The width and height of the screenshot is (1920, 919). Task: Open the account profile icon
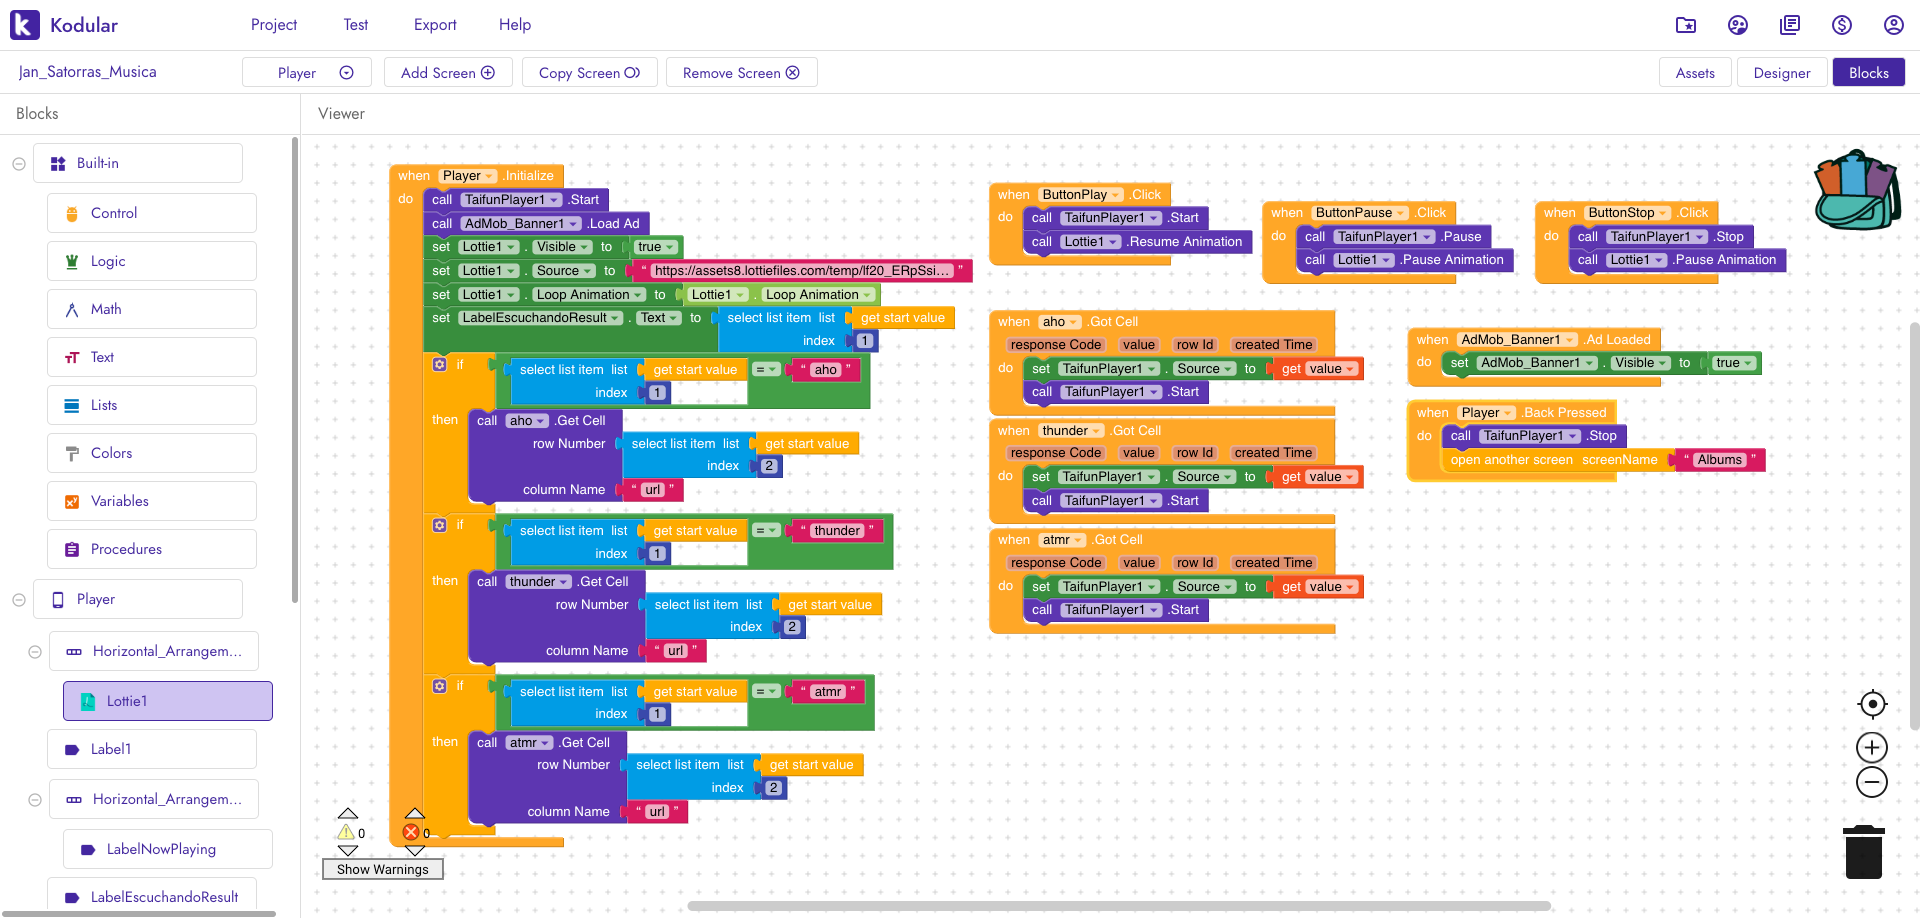(1893, 25)
